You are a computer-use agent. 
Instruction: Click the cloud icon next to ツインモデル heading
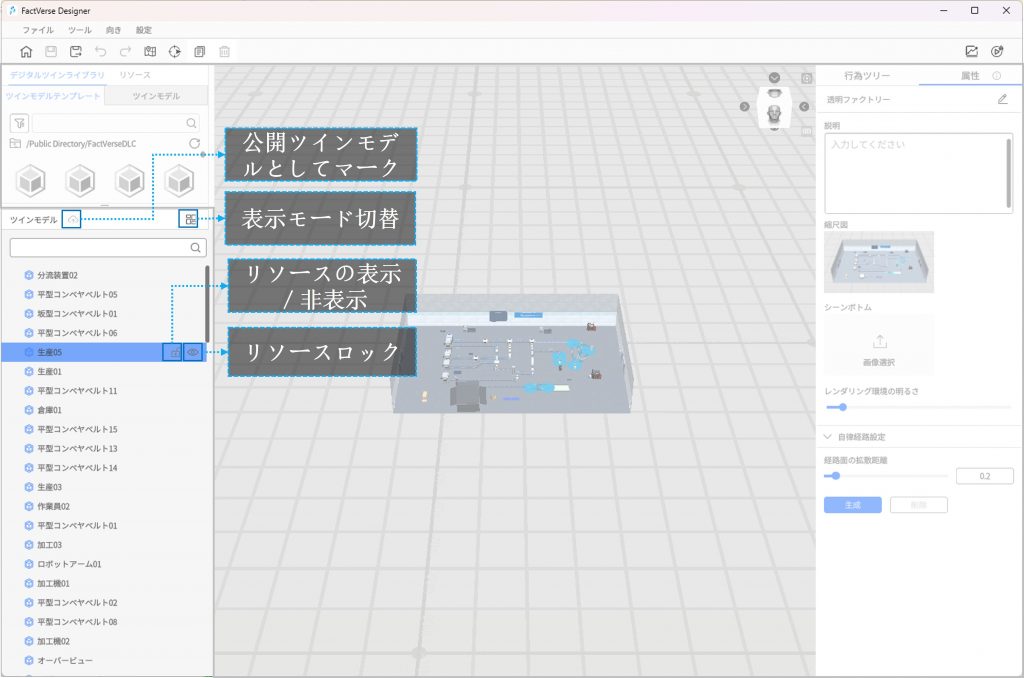tap(71, 219)
